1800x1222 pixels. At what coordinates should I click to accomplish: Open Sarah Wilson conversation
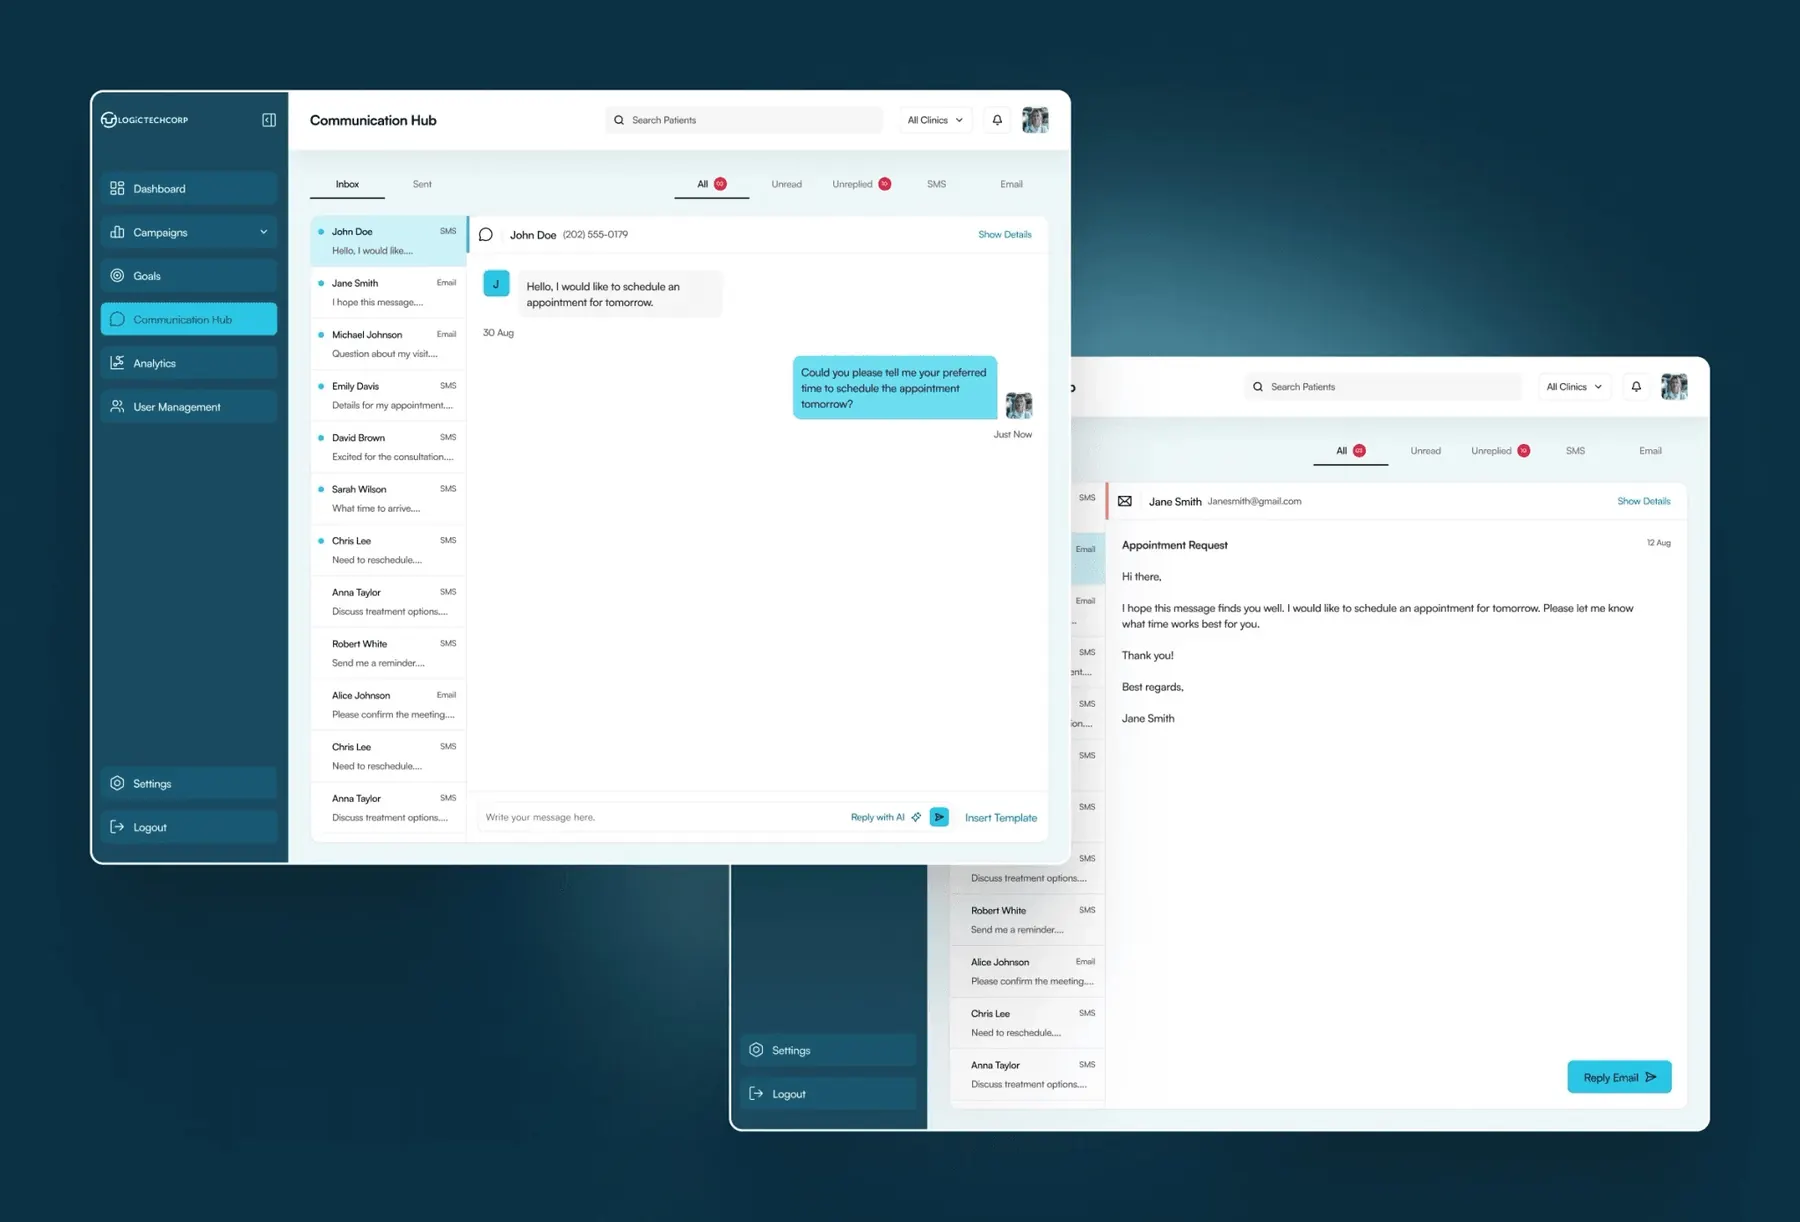pyautogui.click(x=388, y=499)
